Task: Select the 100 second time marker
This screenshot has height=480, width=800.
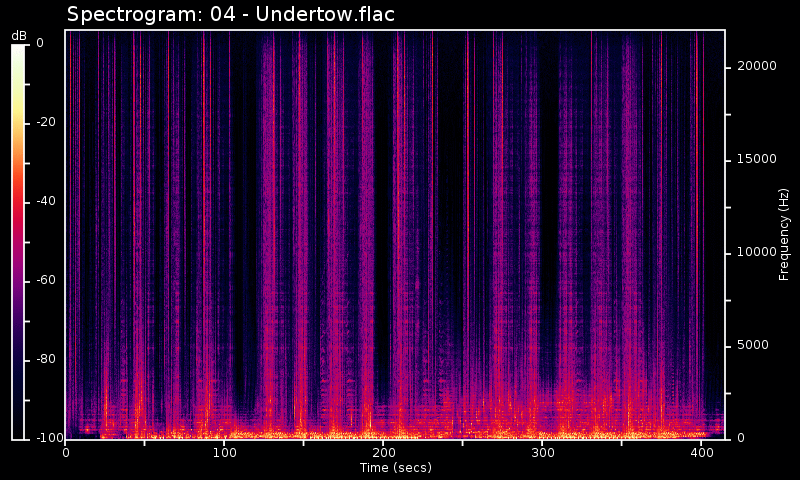Action: 225,453
